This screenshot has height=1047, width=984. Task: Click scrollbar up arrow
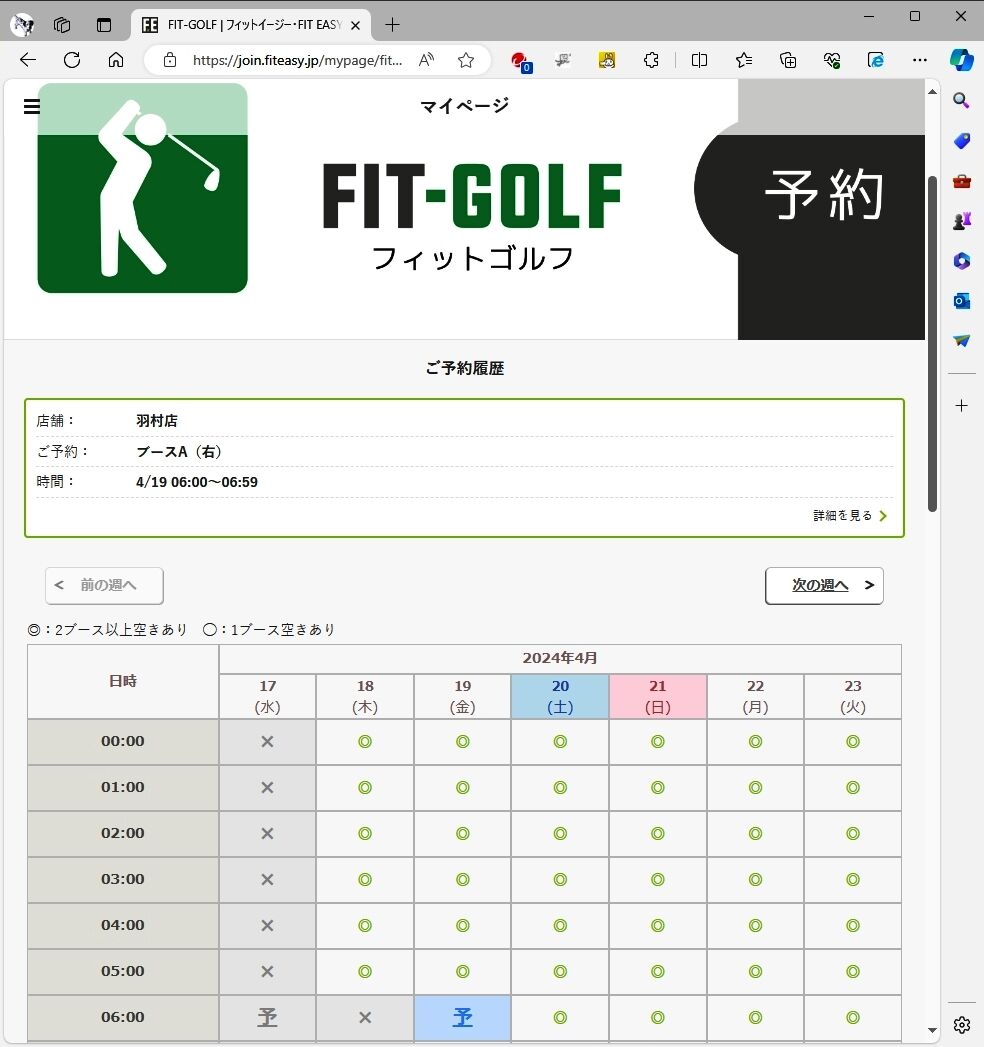933,91
